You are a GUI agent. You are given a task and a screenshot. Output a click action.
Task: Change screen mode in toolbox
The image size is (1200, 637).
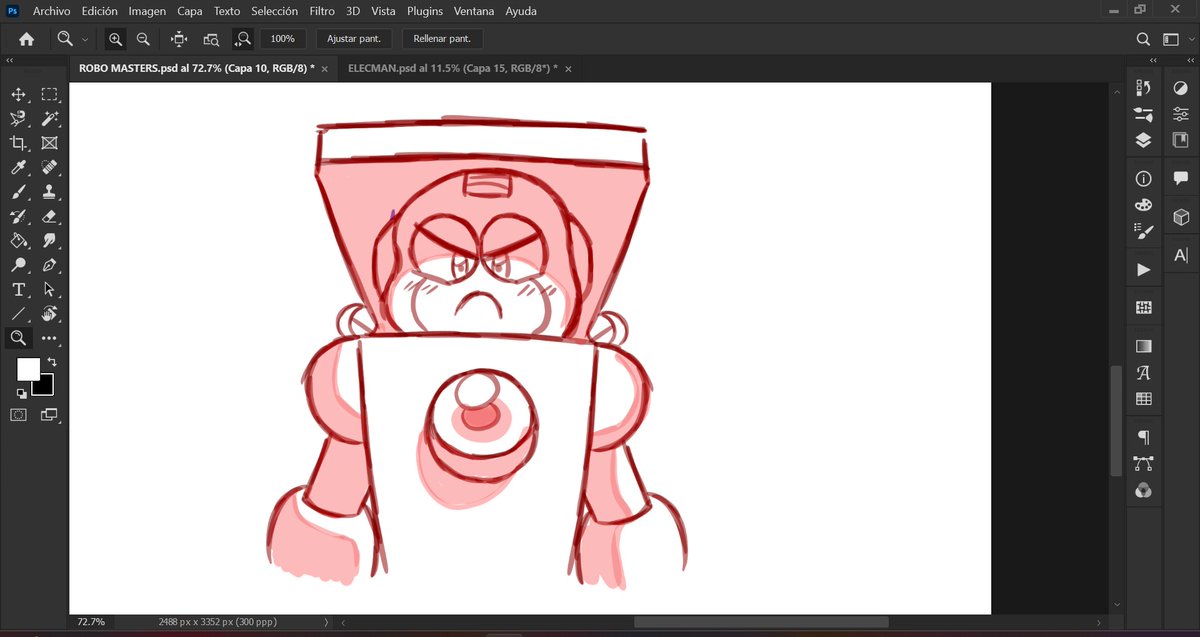[49, 414]
